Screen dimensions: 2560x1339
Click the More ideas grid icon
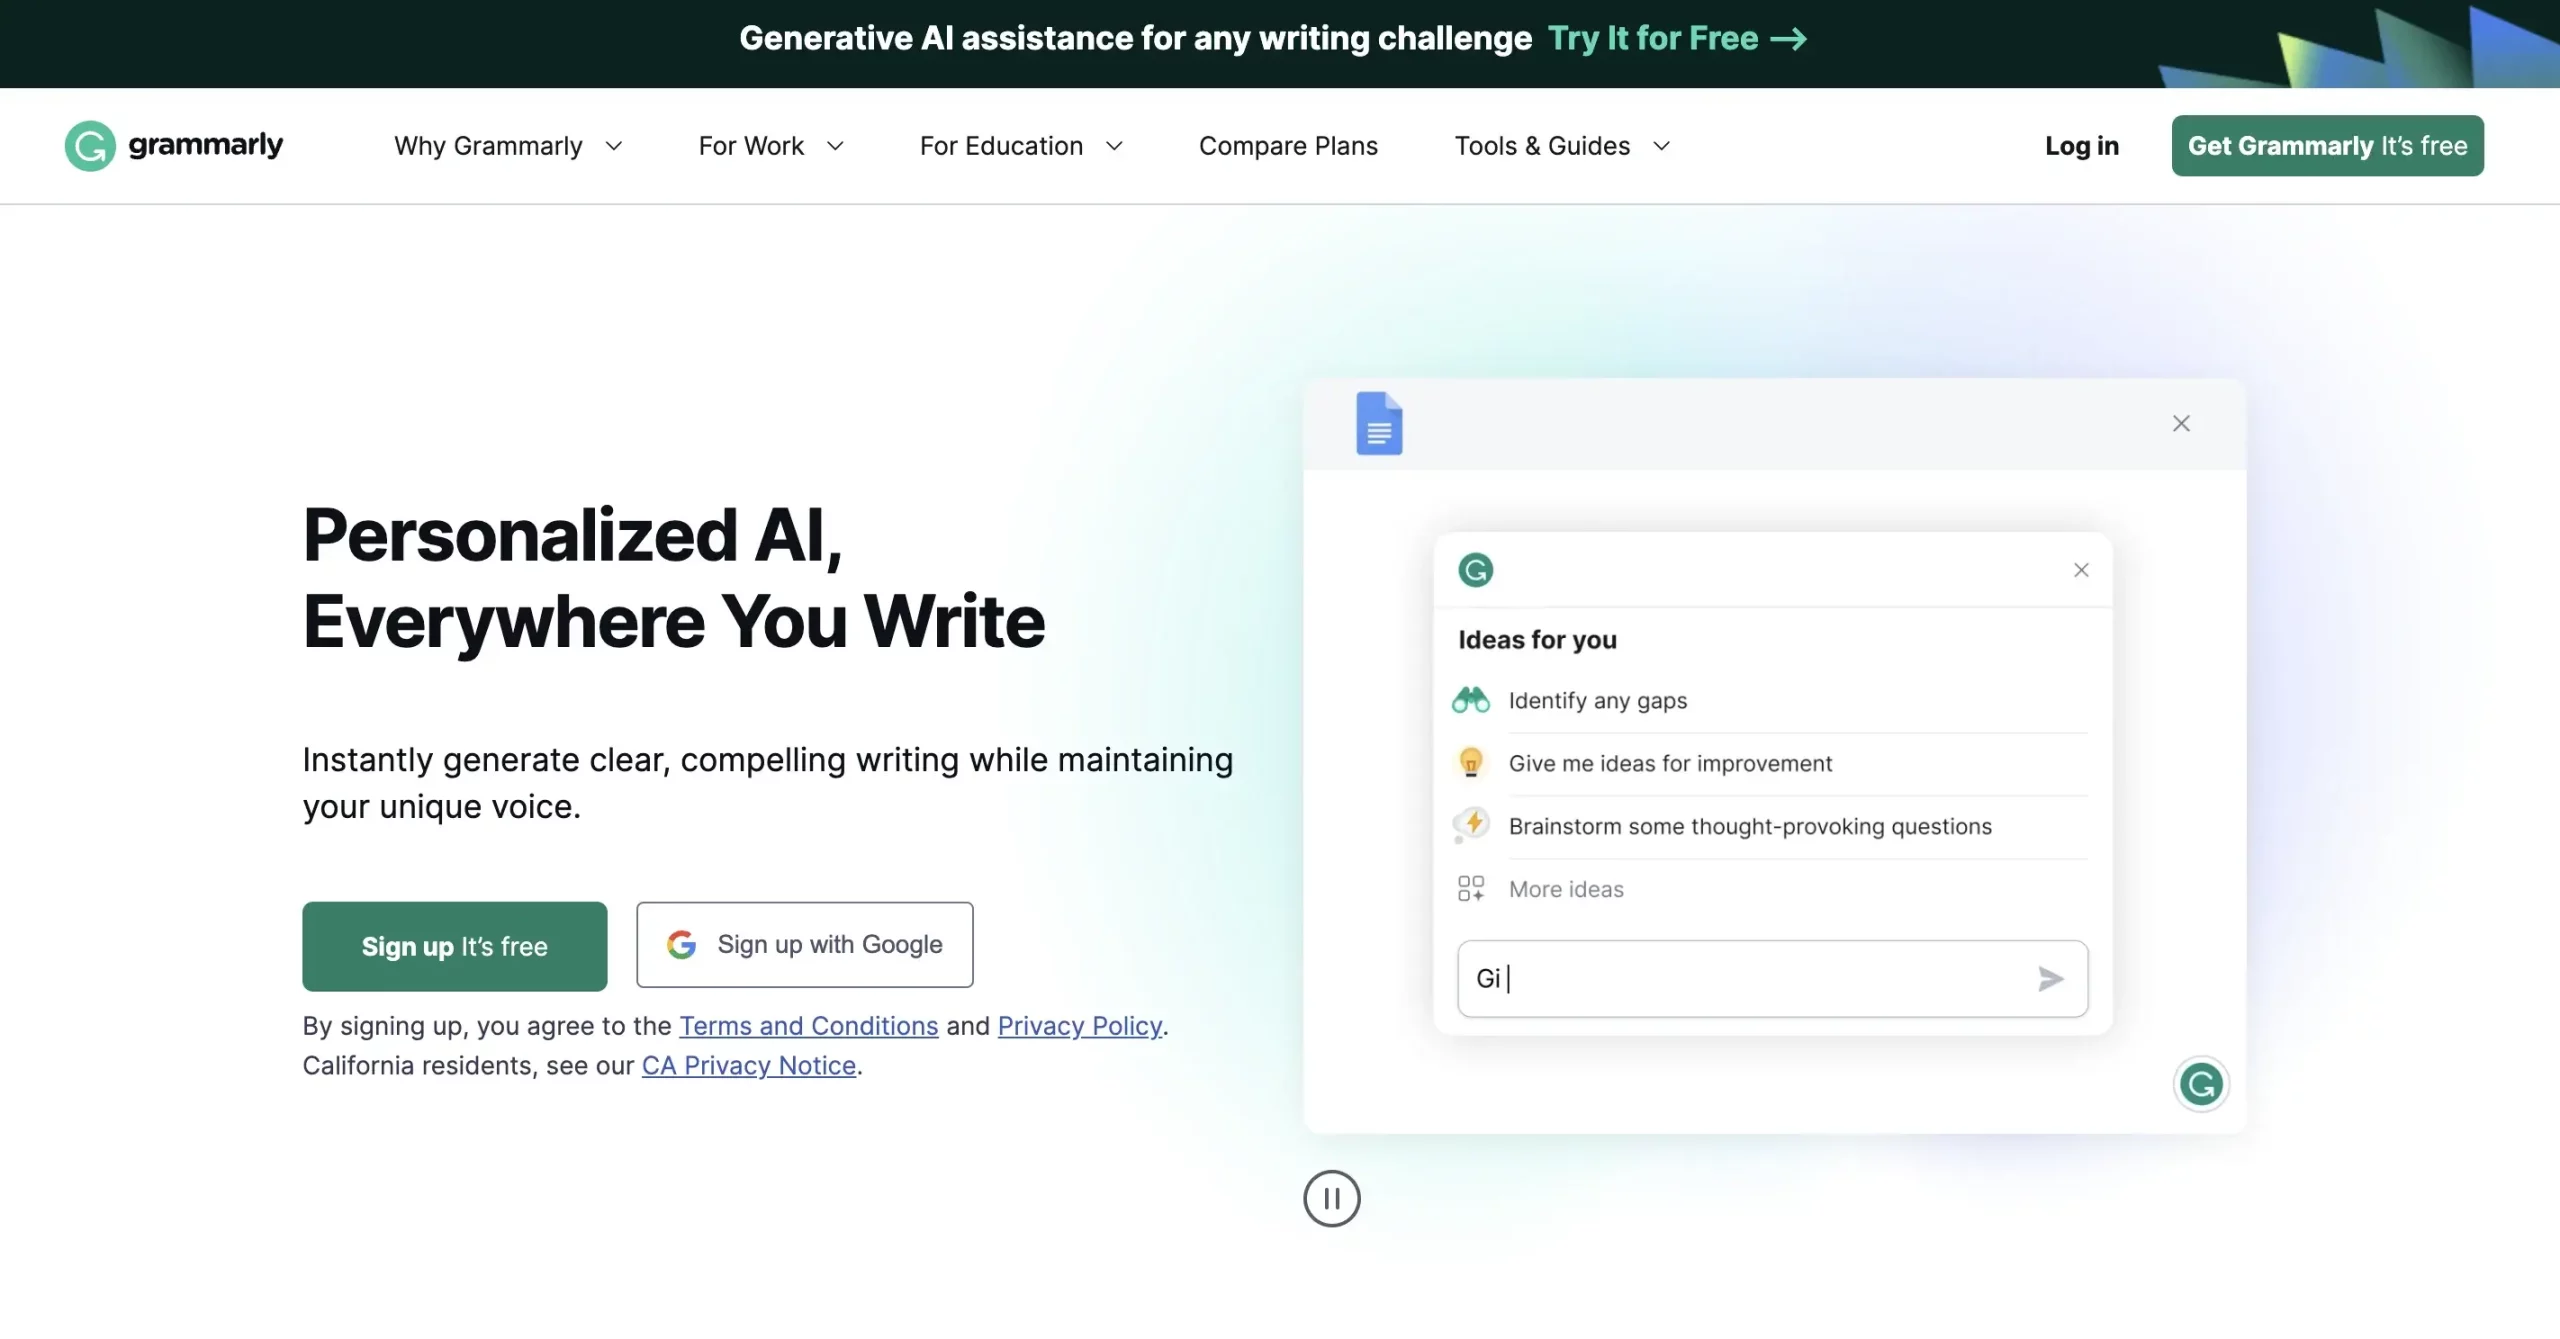[1470, 888]
